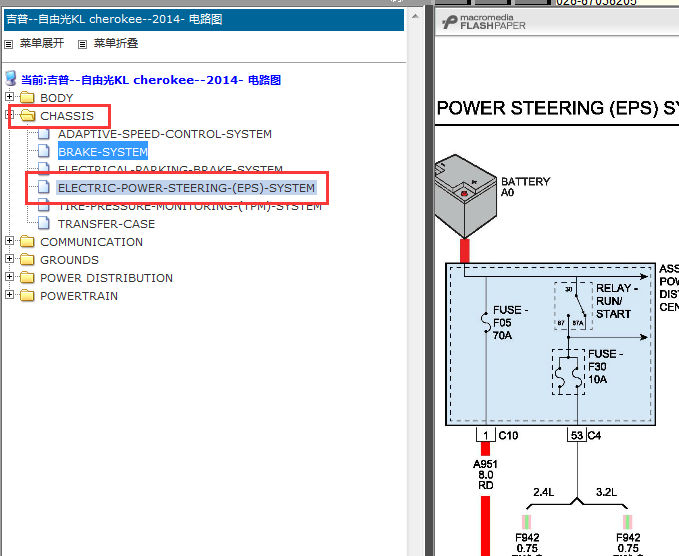This screenshot has width=679, height=556.
Task: Select the GROUNDS tree item
Action: tap(69, 260)
